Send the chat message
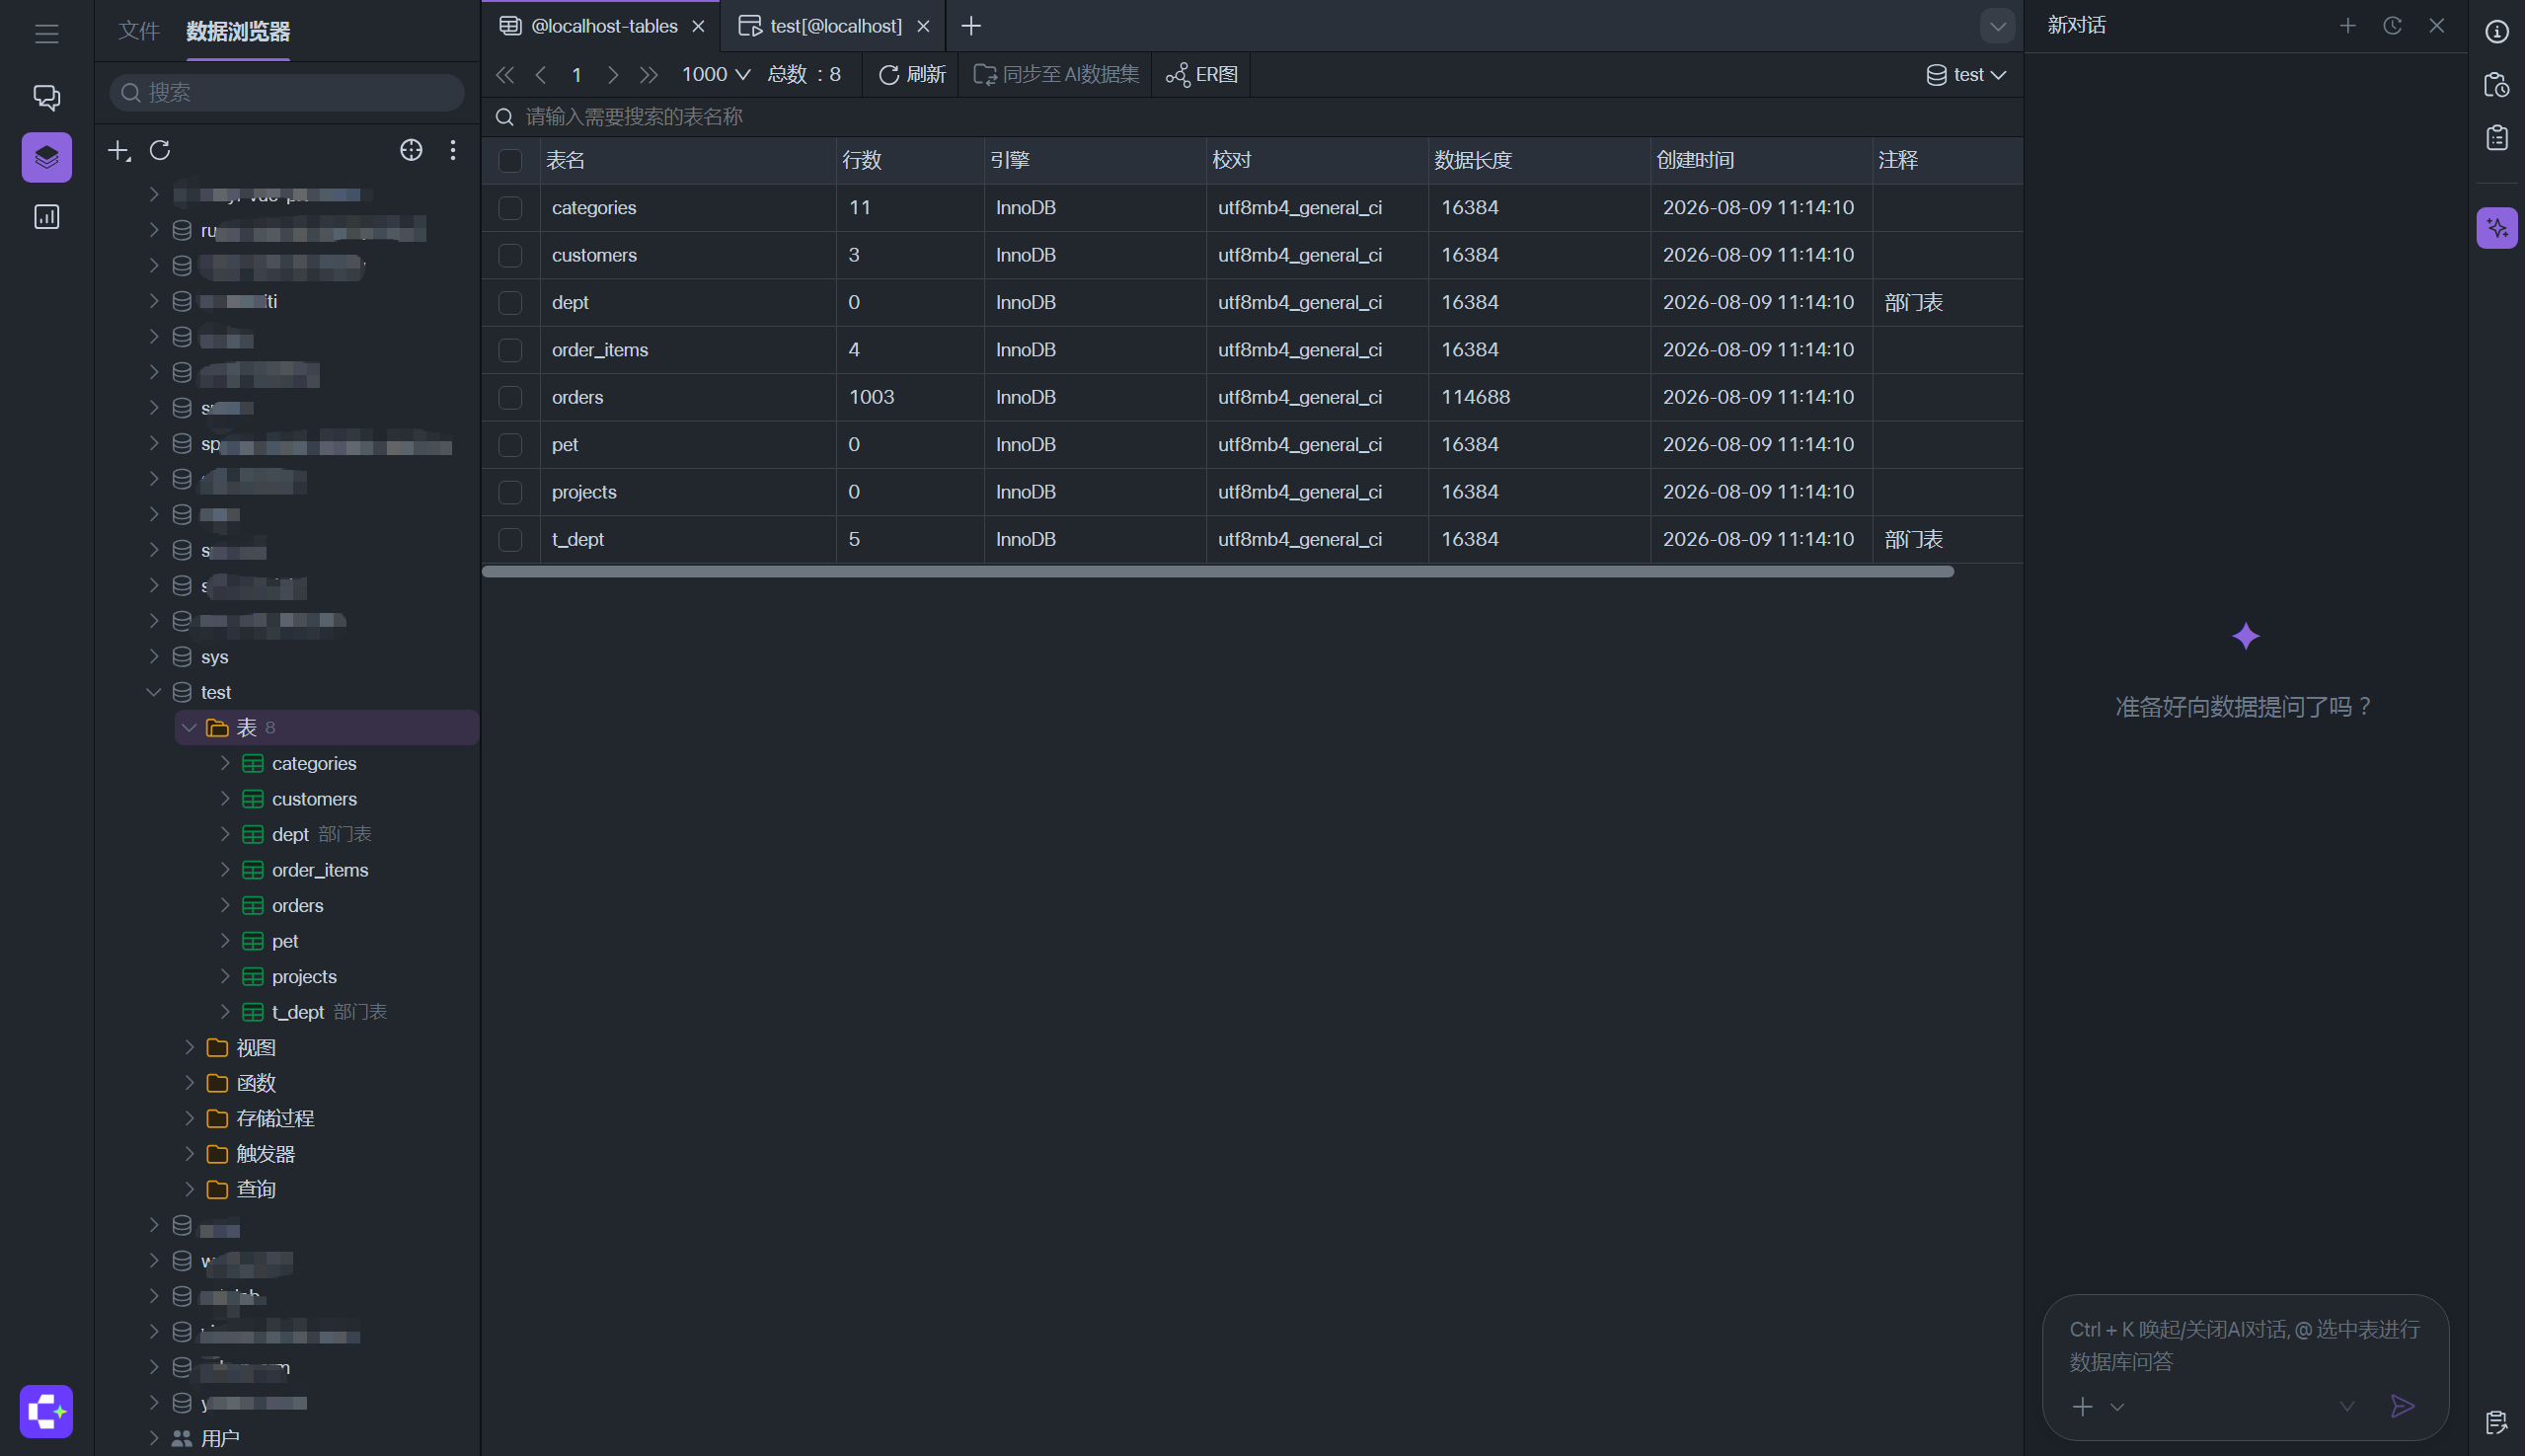This screenshot has height=1456, width=2526. [x=2402, y=1406]
